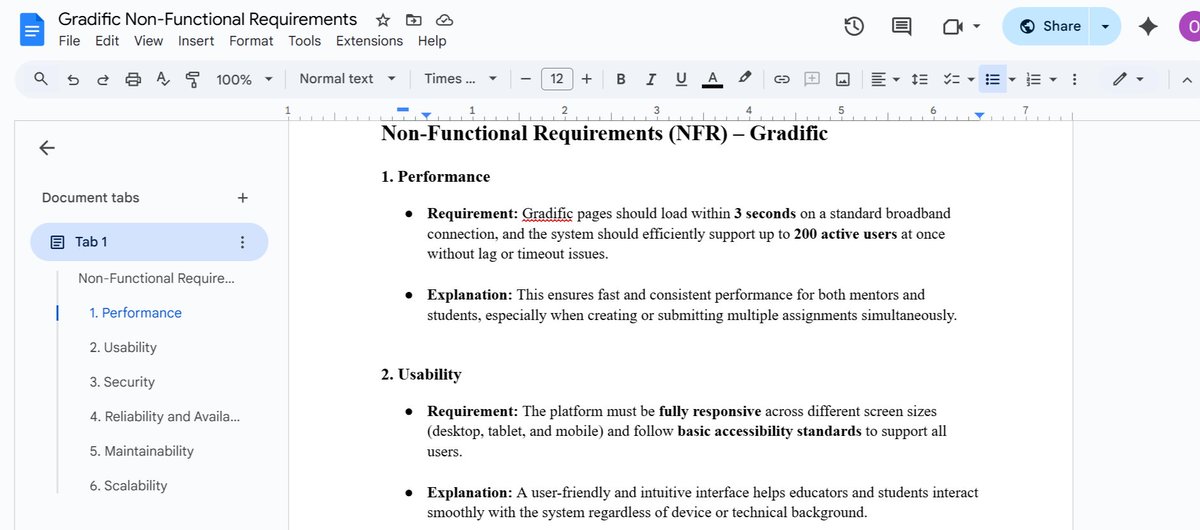Expand checklist options arrow

point(971,79)
